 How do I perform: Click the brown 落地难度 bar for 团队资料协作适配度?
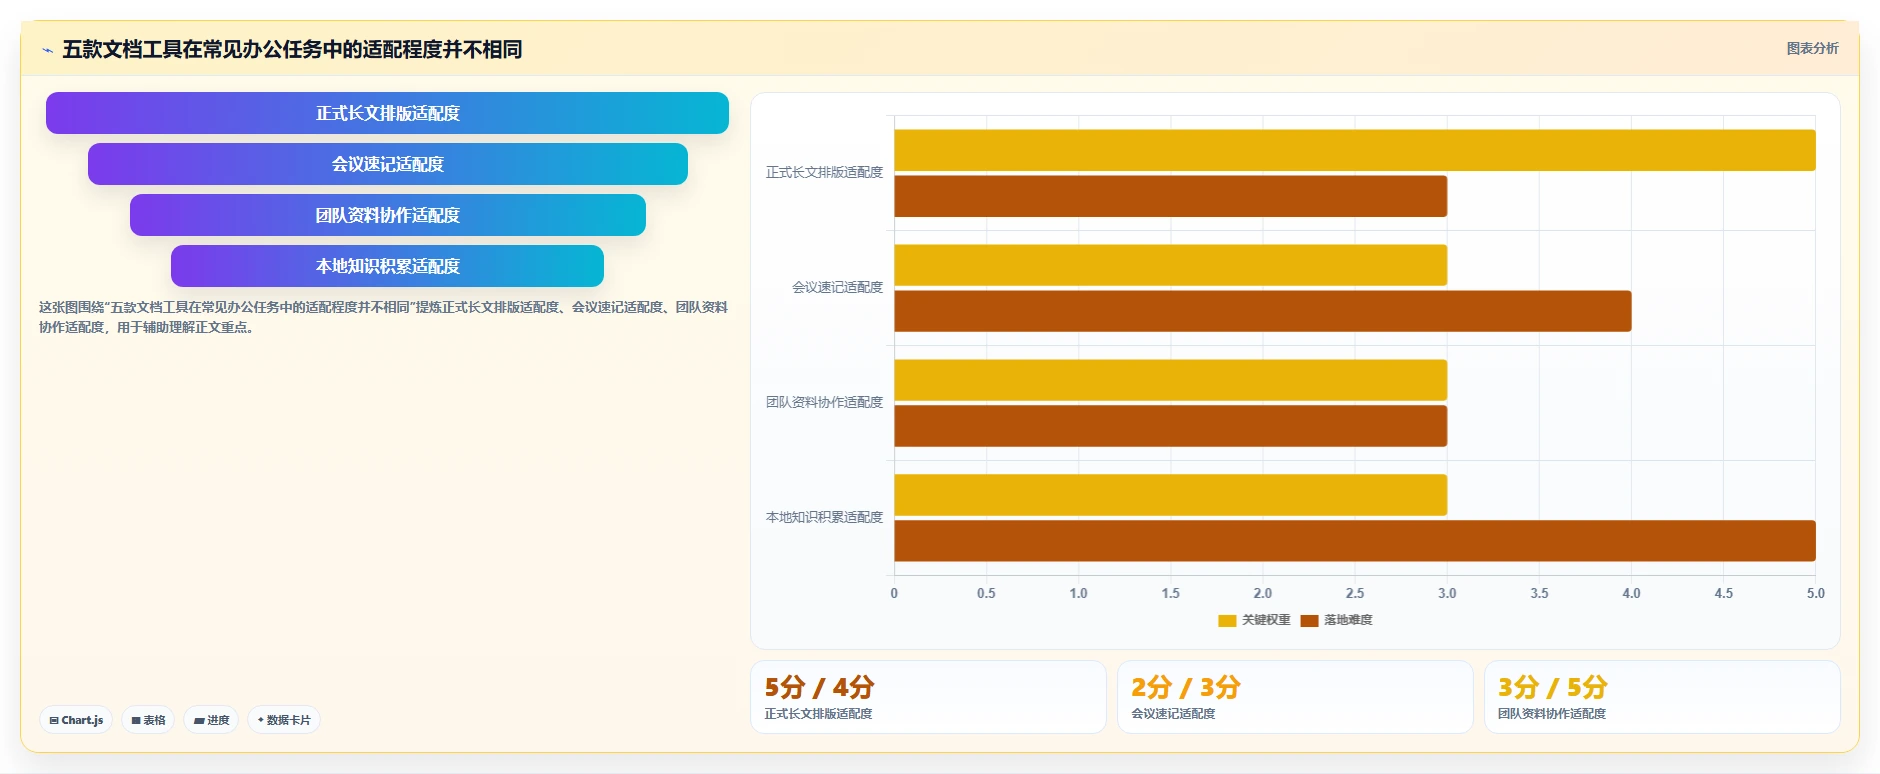click(1170, 426)
